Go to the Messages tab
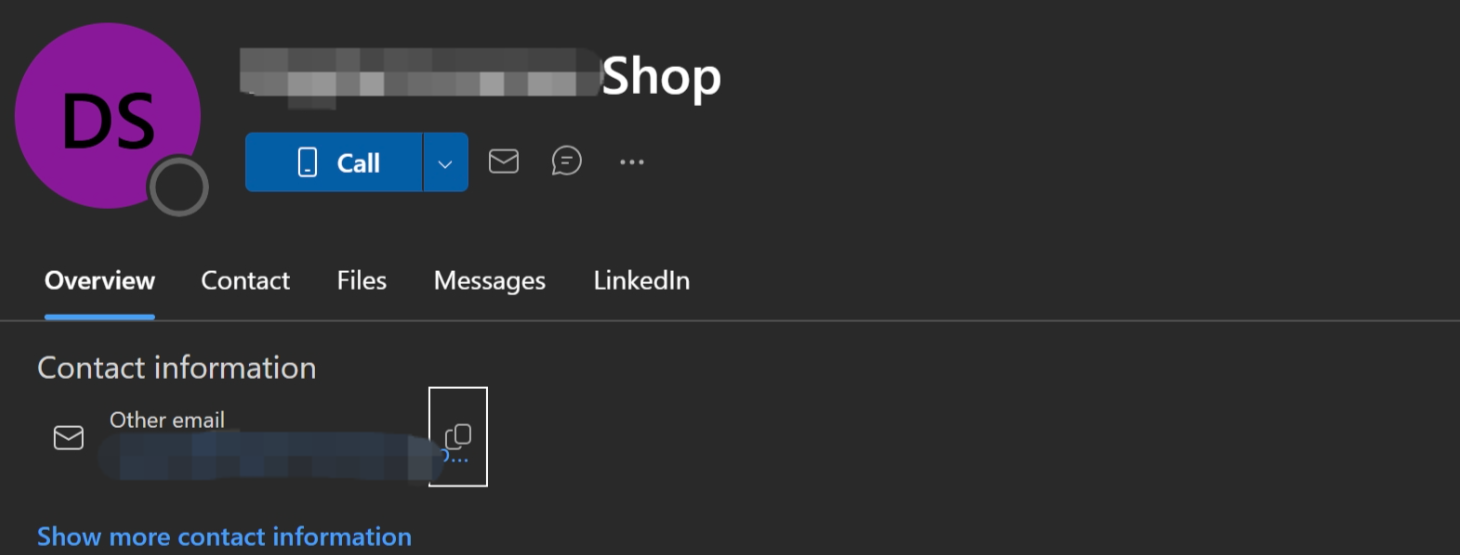1460x555 pixels. [490, 281]
